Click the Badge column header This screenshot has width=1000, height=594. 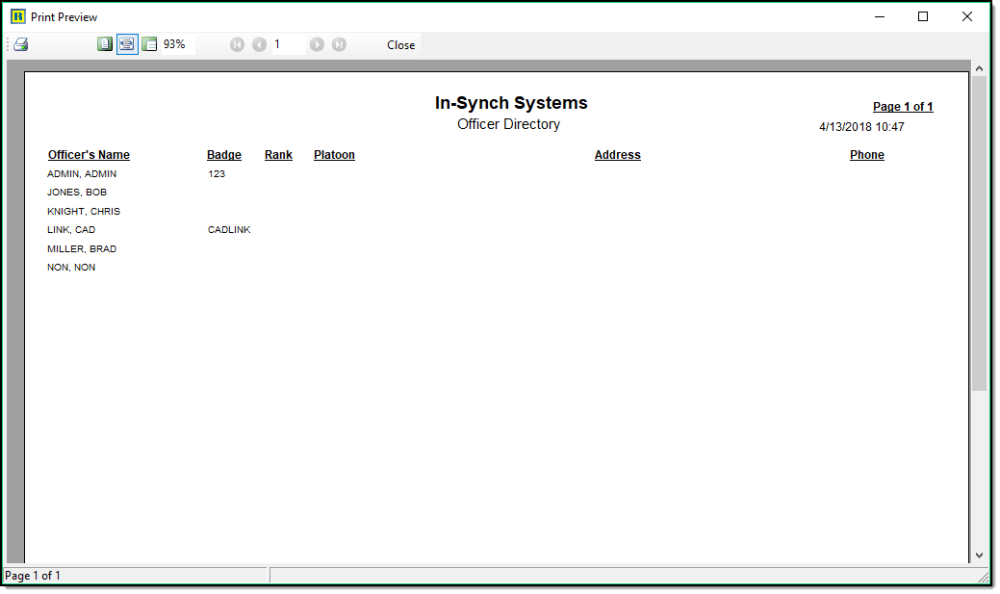tap(224, 155)
